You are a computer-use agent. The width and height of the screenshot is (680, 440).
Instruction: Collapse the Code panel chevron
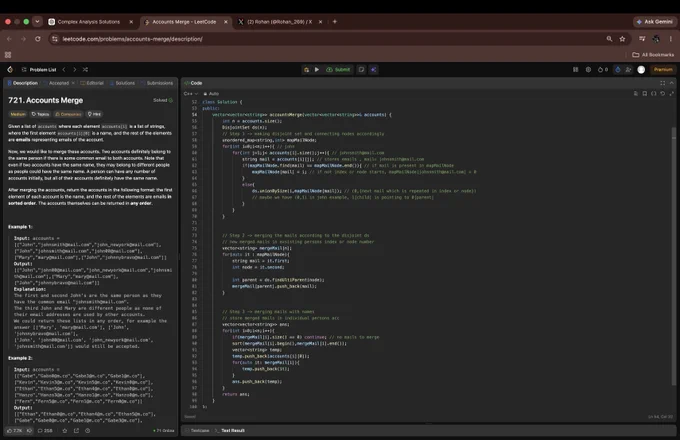pos(671,83)
